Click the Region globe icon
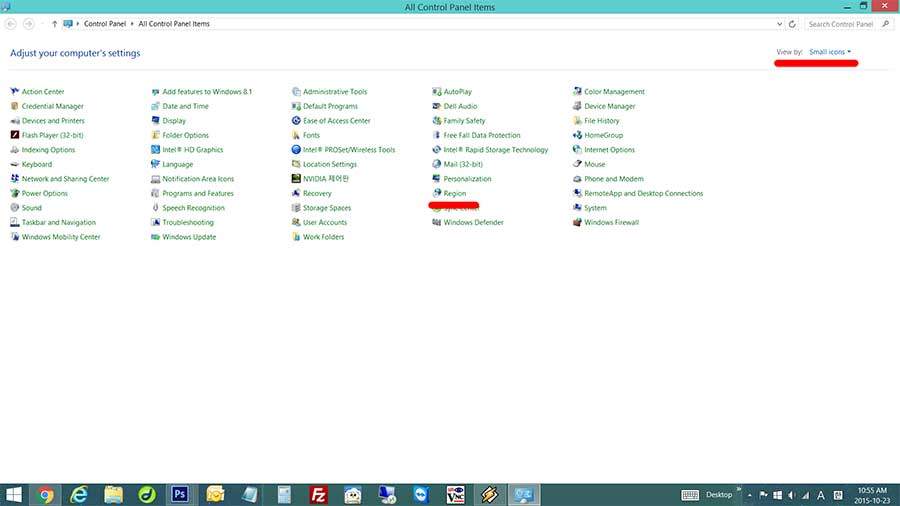The image size is (900, 506). (x=436, y=193)
